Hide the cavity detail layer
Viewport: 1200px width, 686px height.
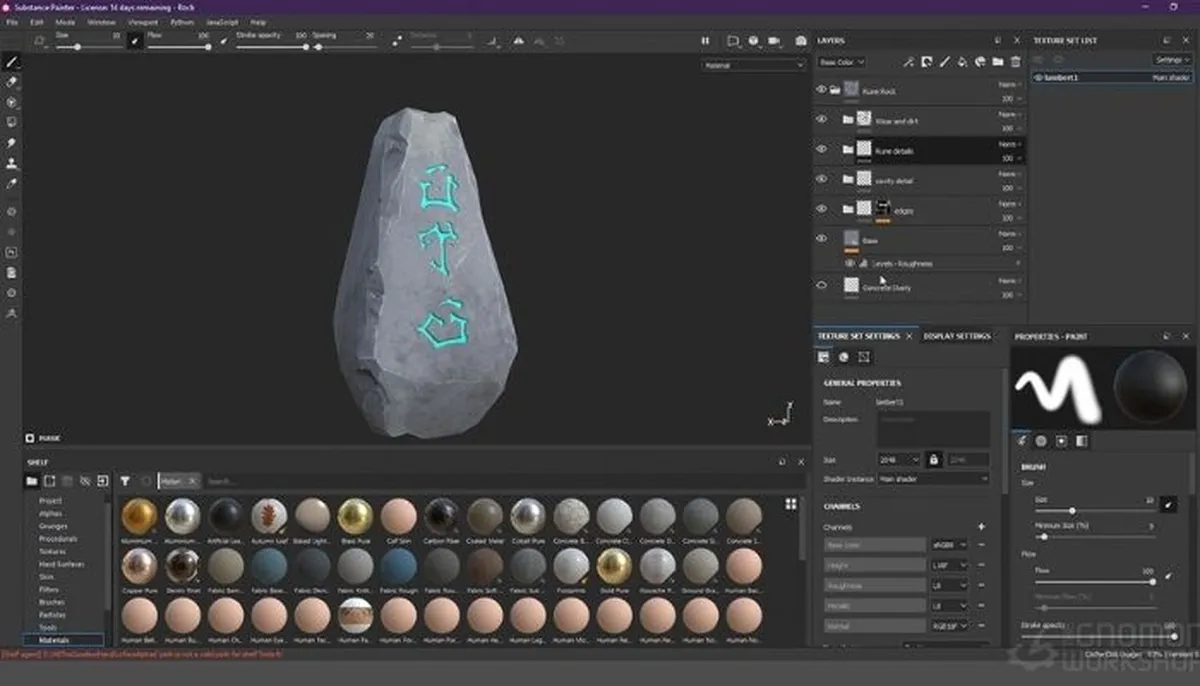click(x=821, y=179)
